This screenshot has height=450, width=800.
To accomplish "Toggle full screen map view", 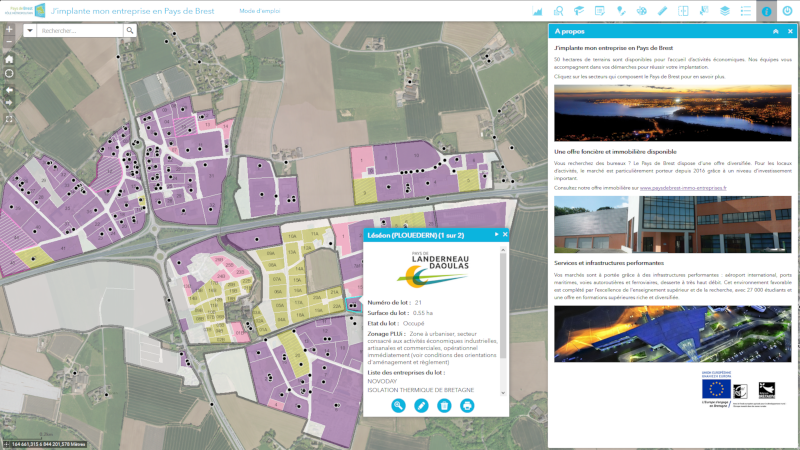I will 9,118.
